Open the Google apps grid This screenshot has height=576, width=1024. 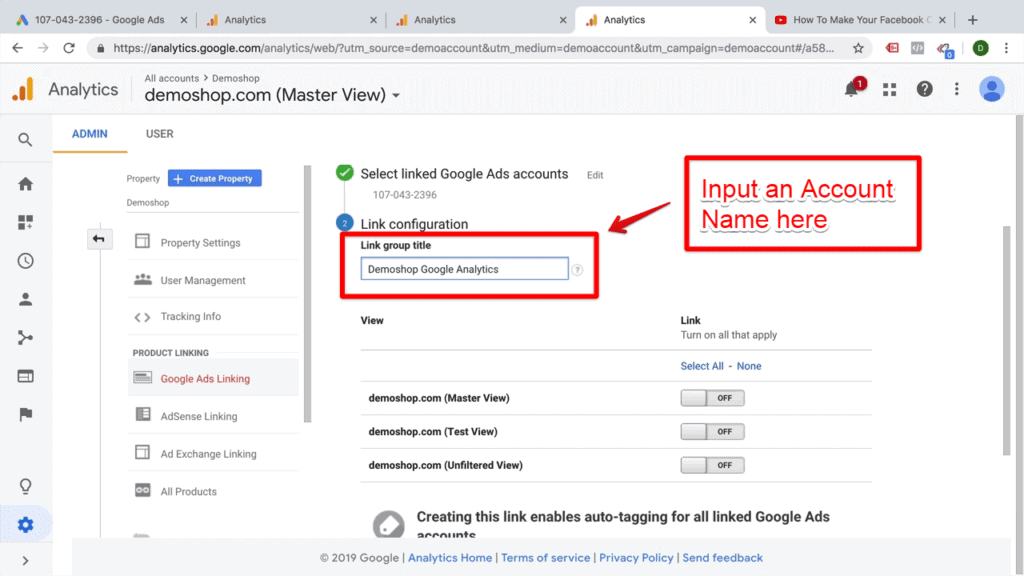[x=889, y=89]
